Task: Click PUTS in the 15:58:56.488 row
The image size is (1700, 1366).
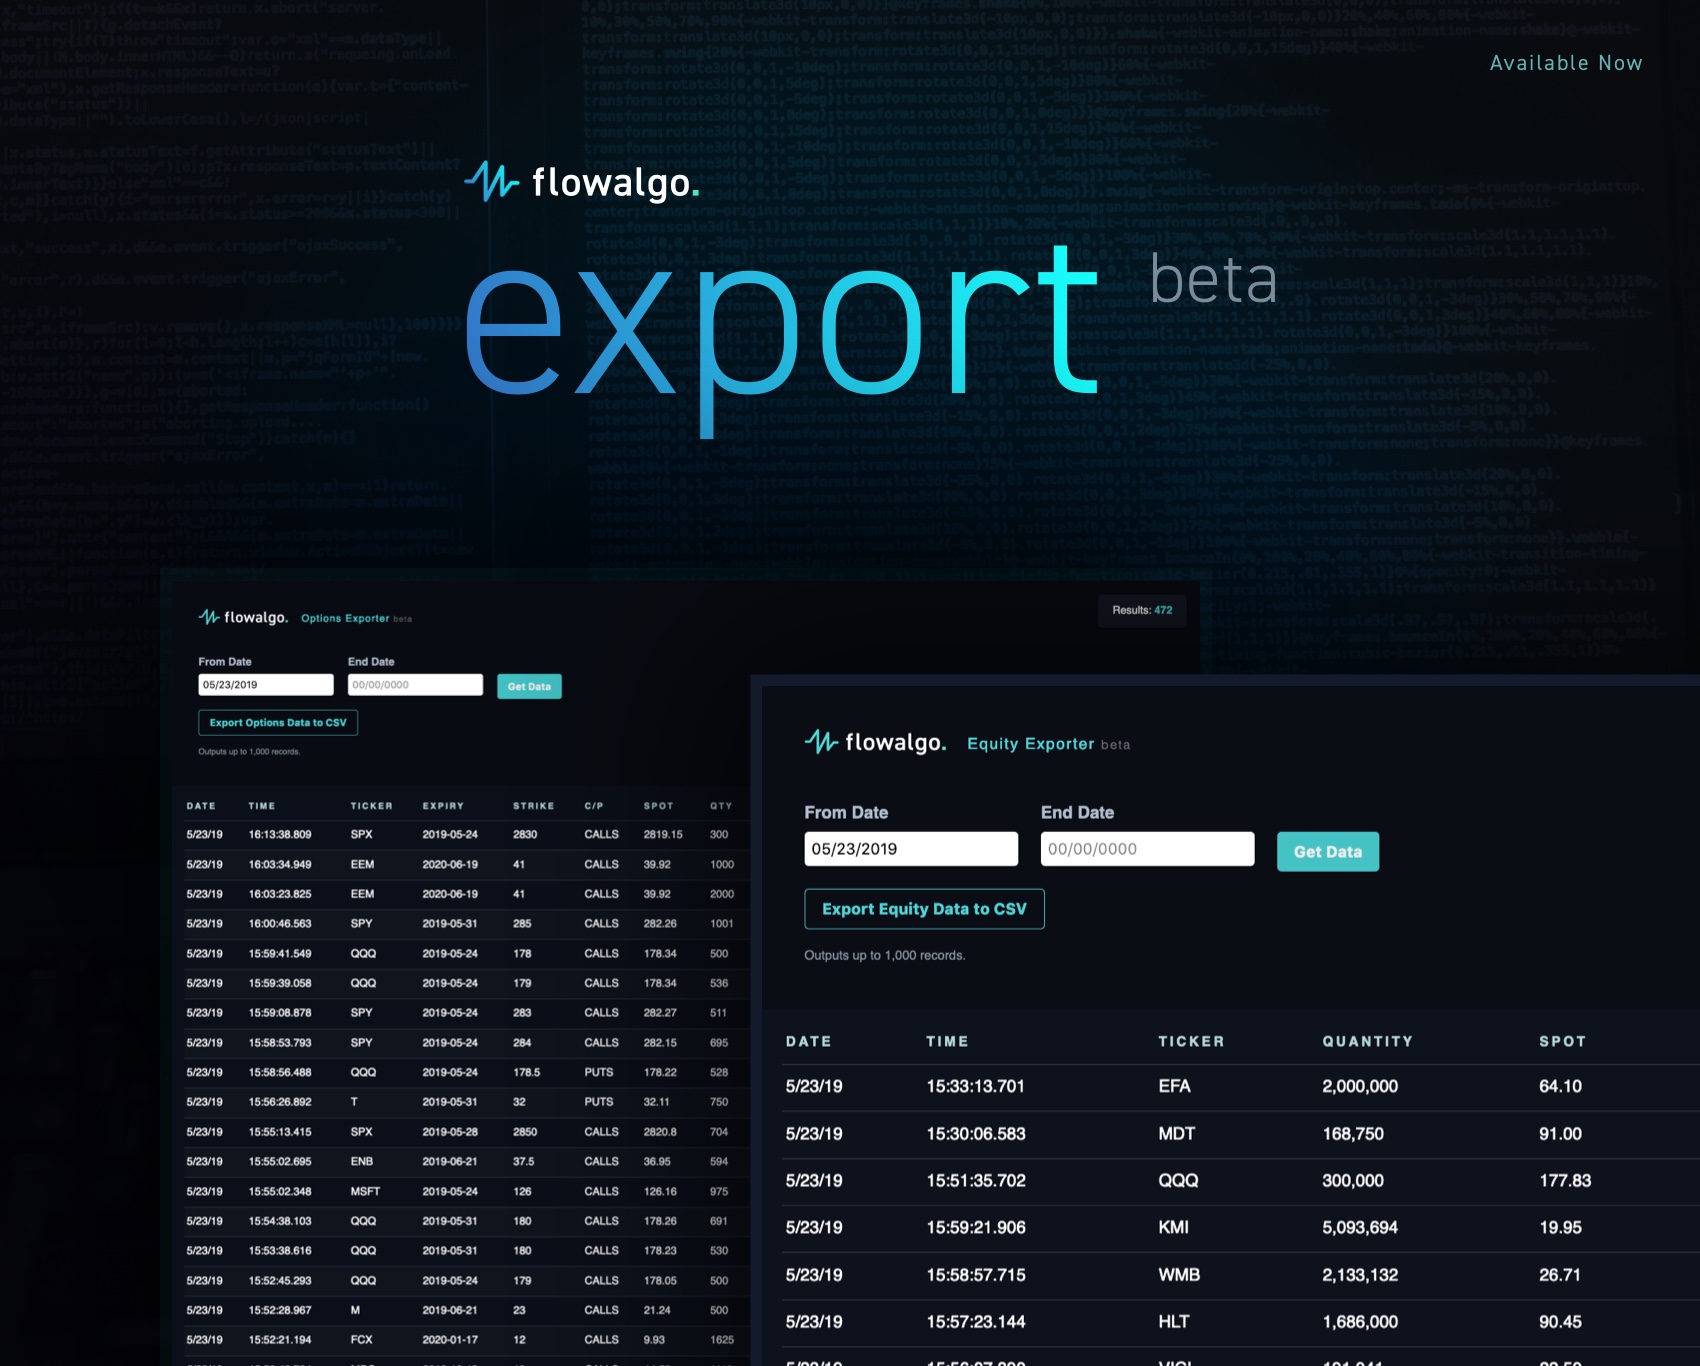Action: pos(599,1072)
